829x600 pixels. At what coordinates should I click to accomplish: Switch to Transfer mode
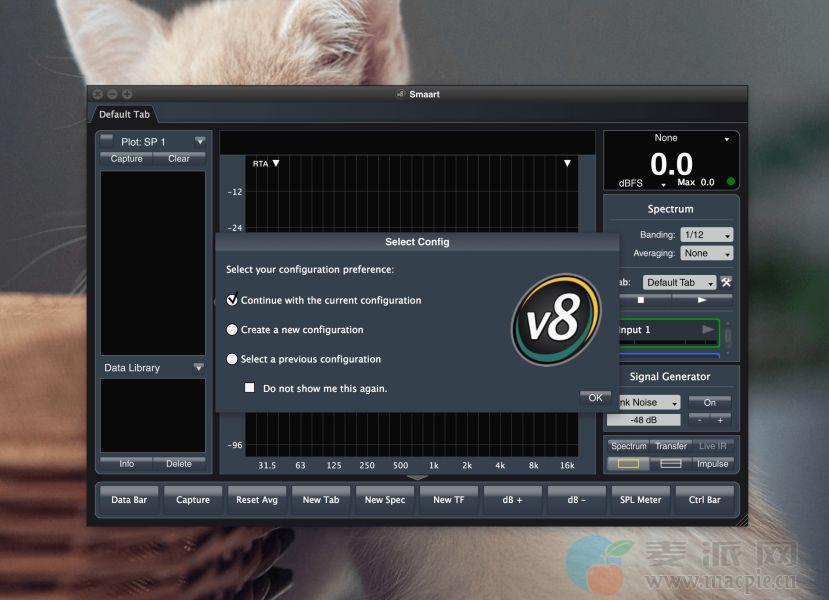pyautogui.click(x=671, y=446)
